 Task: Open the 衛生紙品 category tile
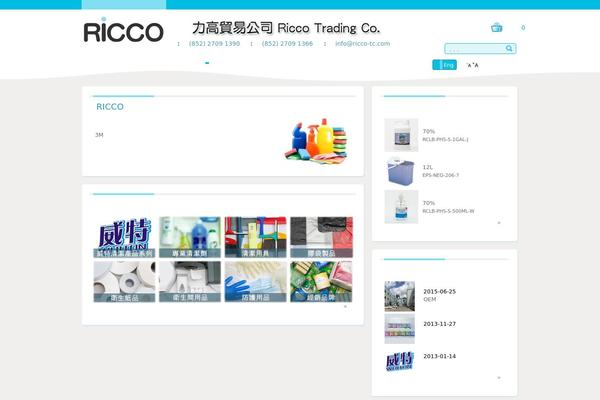(124, 282)
